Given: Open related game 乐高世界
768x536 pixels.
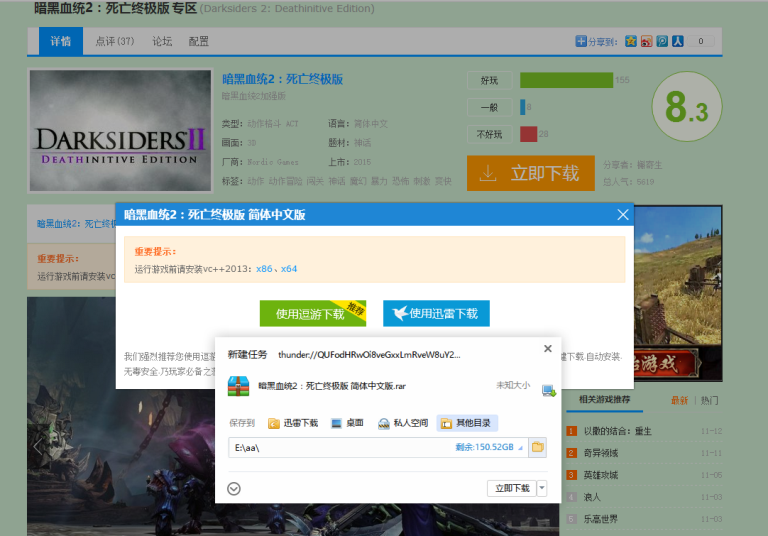Looking at the screenshot, I should pos(601,519).
